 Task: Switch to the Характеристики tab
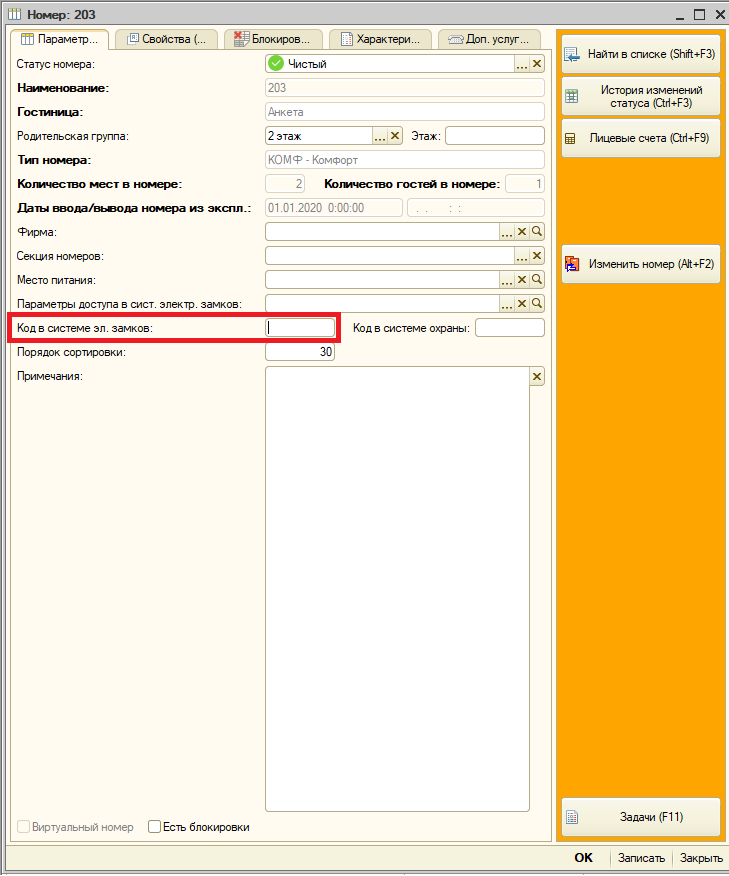coord(380,39)
